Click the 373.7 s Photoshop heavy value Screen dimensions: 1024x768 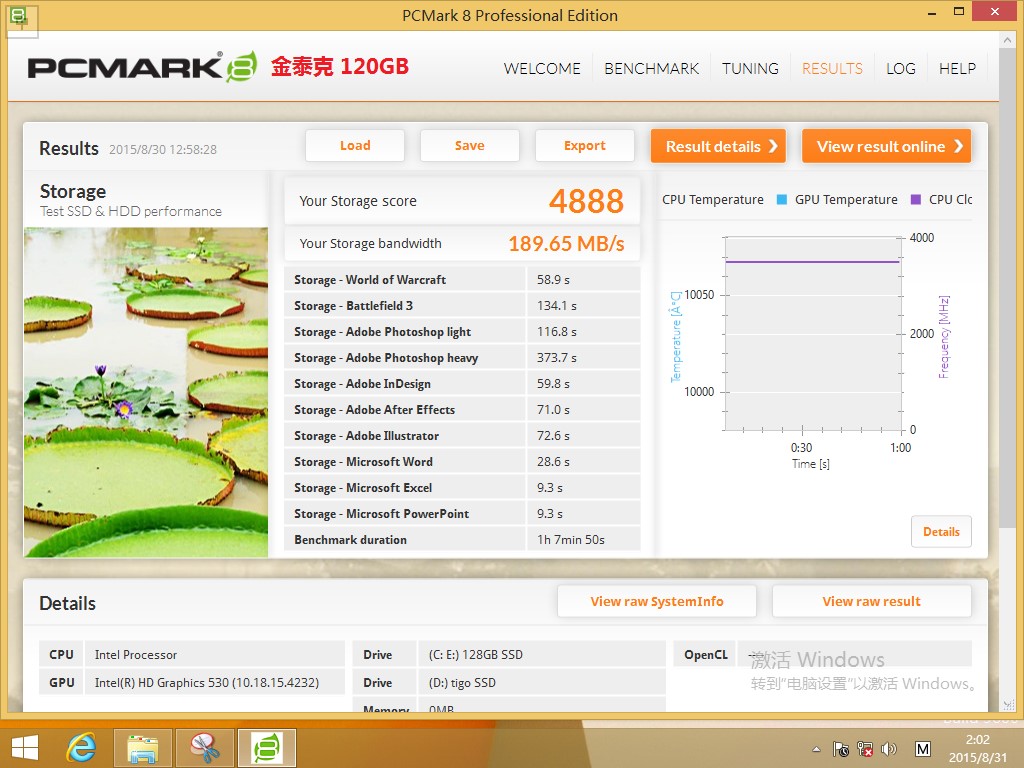click(x=556, y=358)
